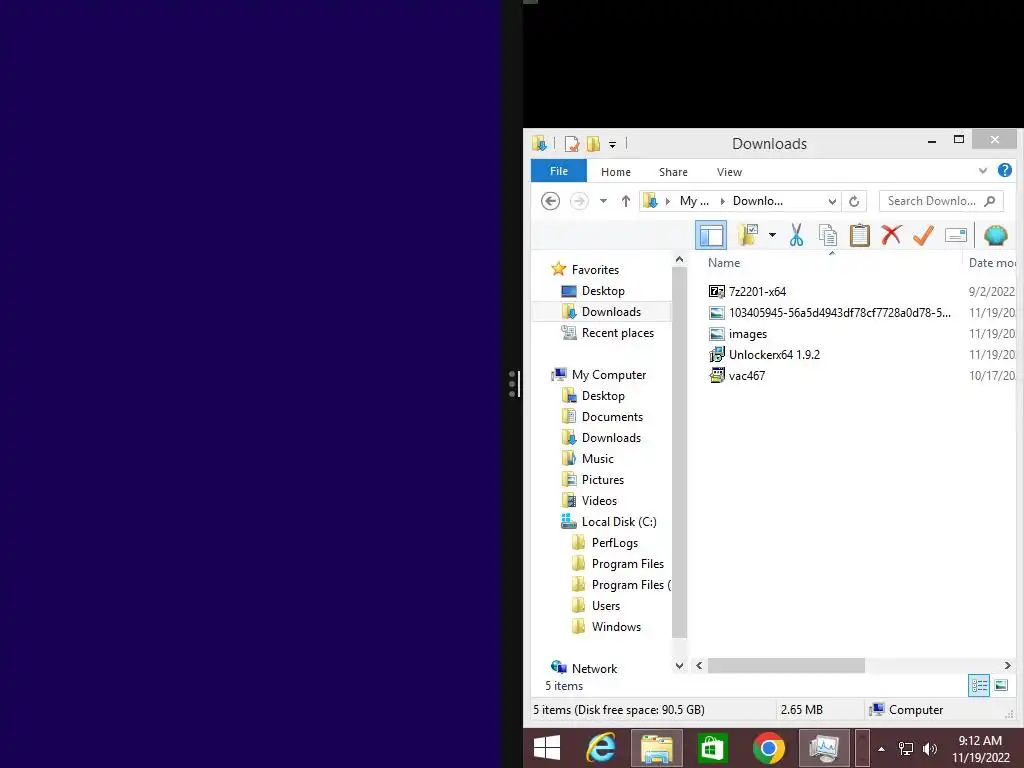Open the Windows Start button
This screenshot has height=768, width=1024.
coord(547,748)
